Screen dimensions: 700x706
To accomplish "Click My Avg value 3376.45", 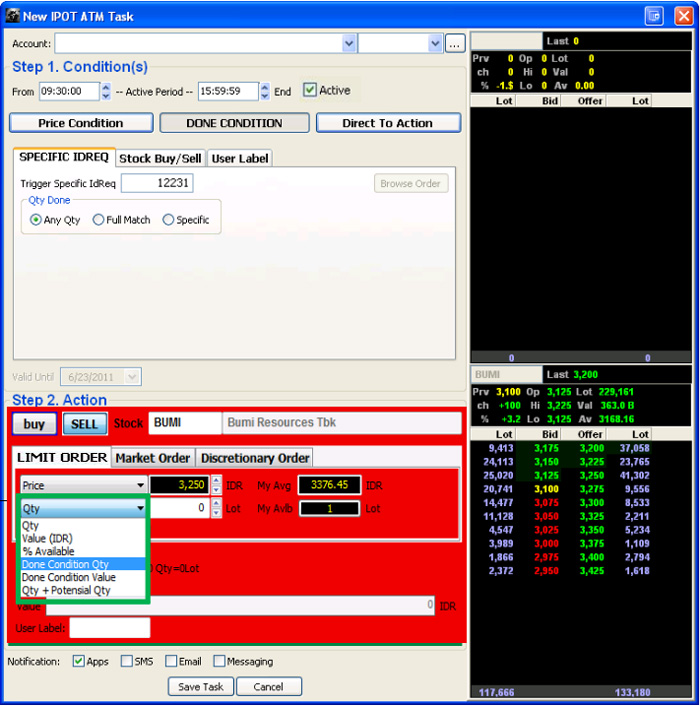I will (x=330, y=485).
